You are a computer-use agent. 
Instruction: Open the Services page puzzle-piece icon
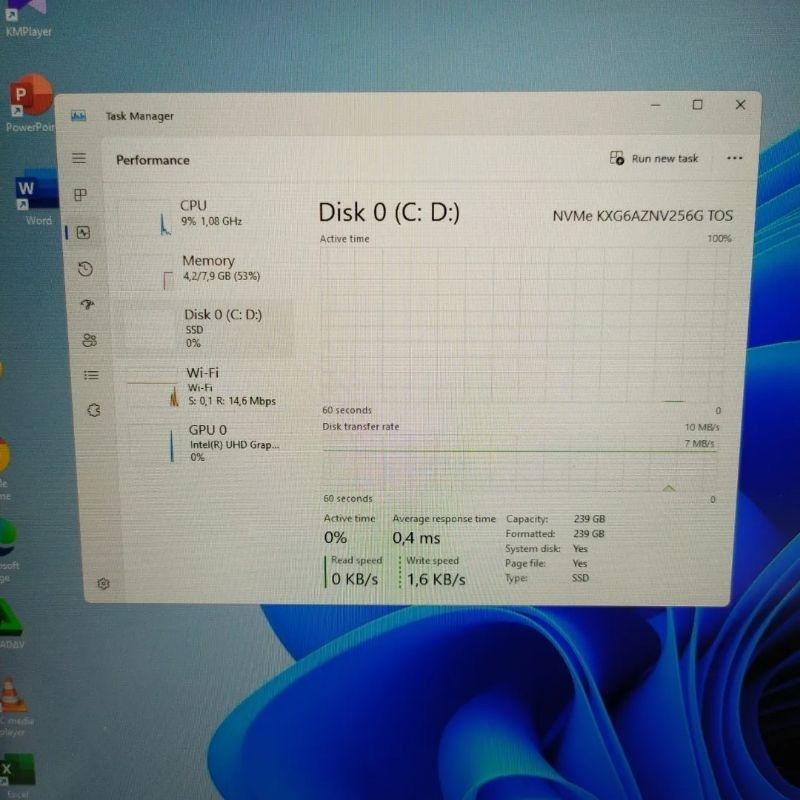point(94,410)
